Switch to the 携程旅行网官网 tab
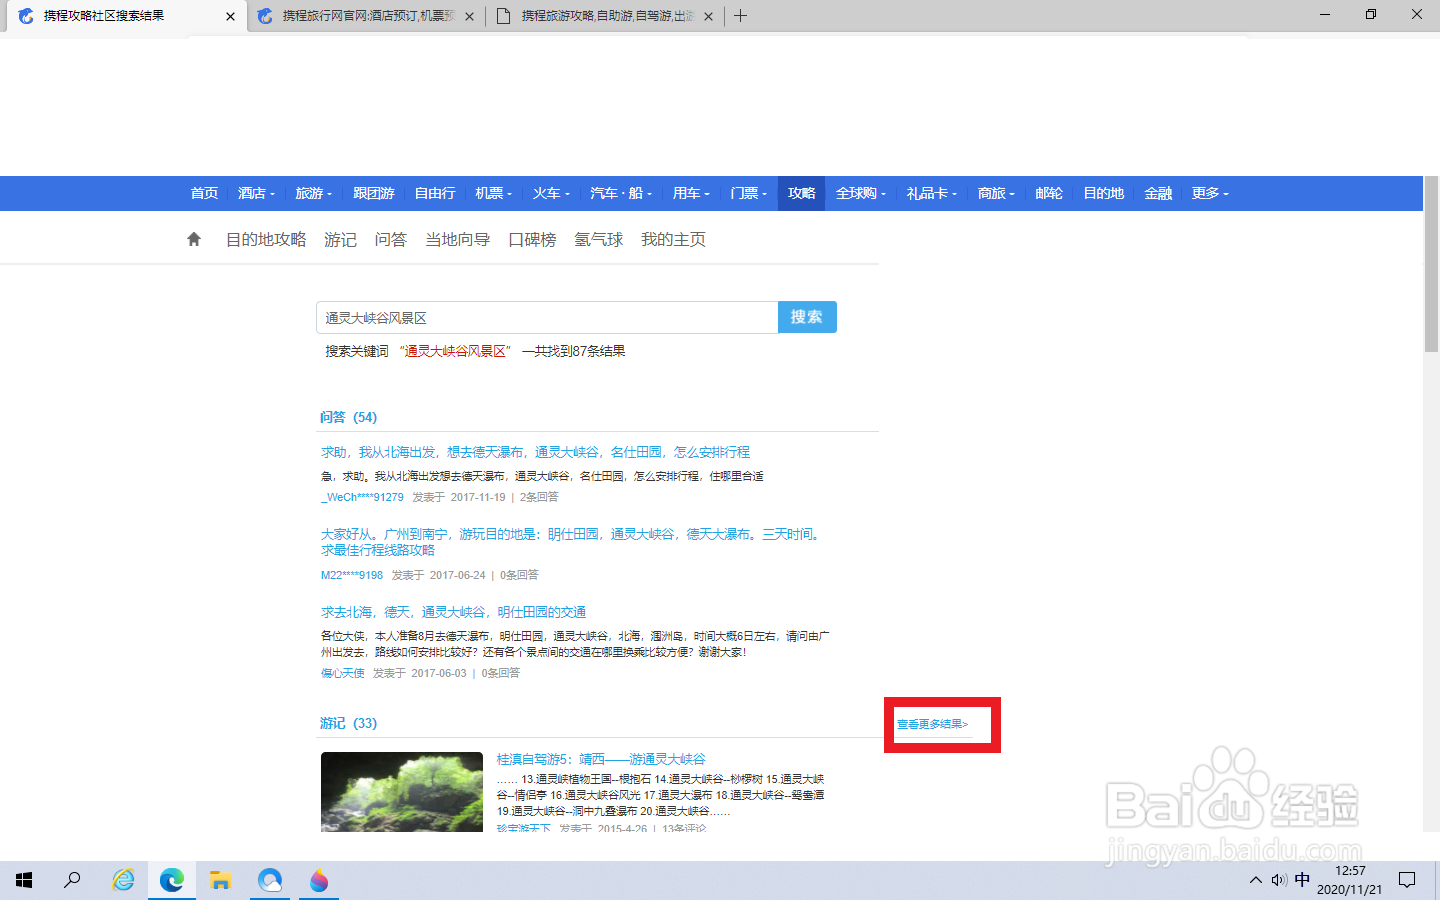1440x900 pixels. point(366,16)
